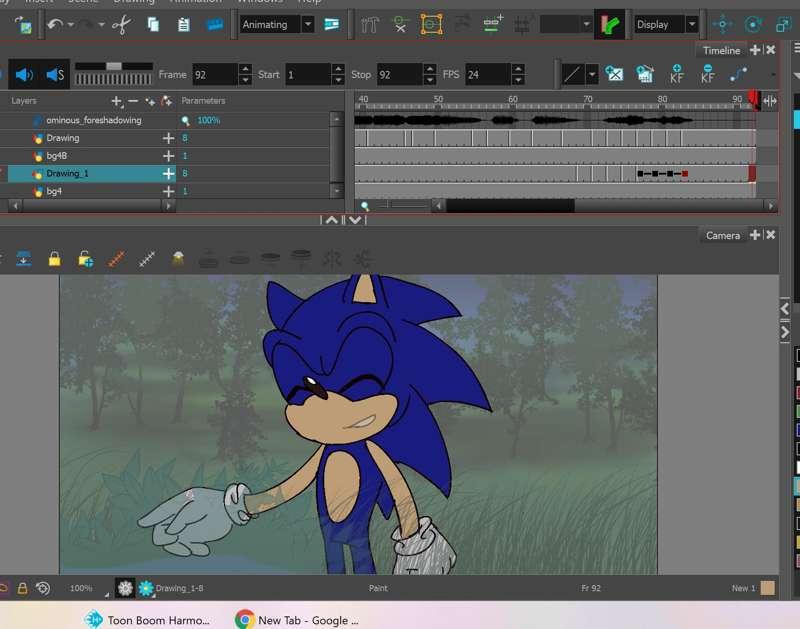Toggle the cyan gear OpenGL view button
Screen dimensions: 800x629
click(146, 588)
